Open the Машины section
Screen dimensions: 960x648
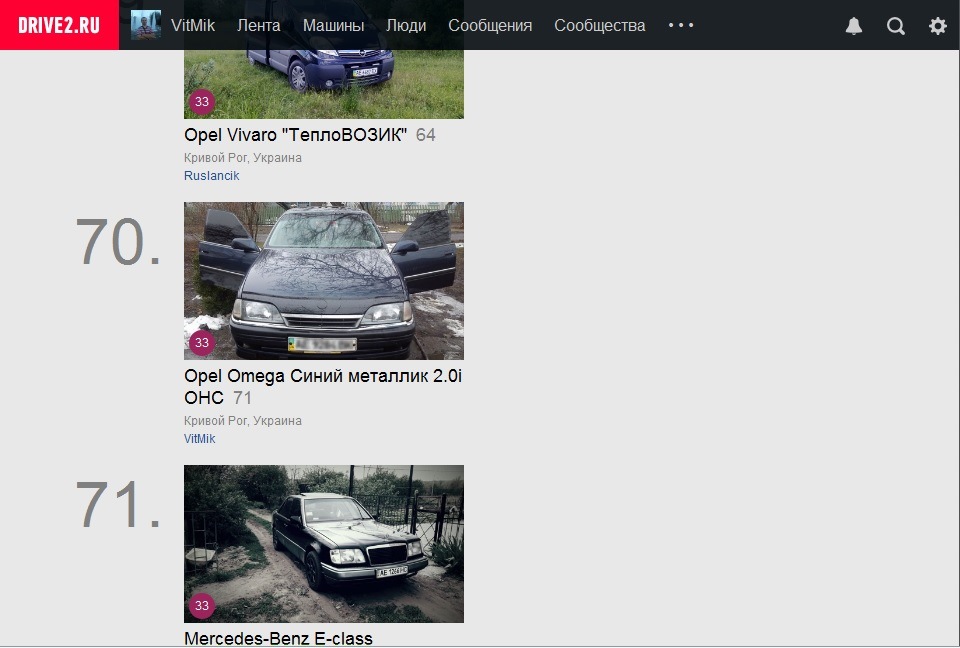tap(334, 26)
